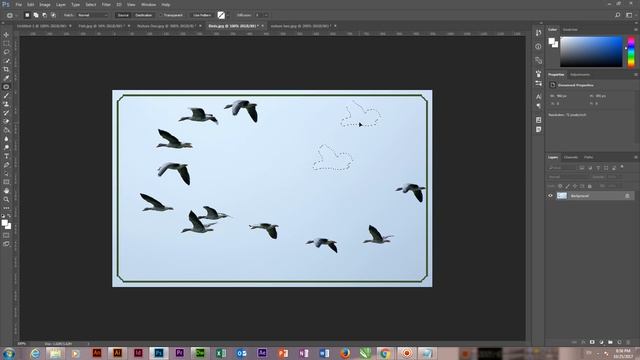Choose Destination patch option
Viewport: 640px width, 360px height.
point(144,15)
